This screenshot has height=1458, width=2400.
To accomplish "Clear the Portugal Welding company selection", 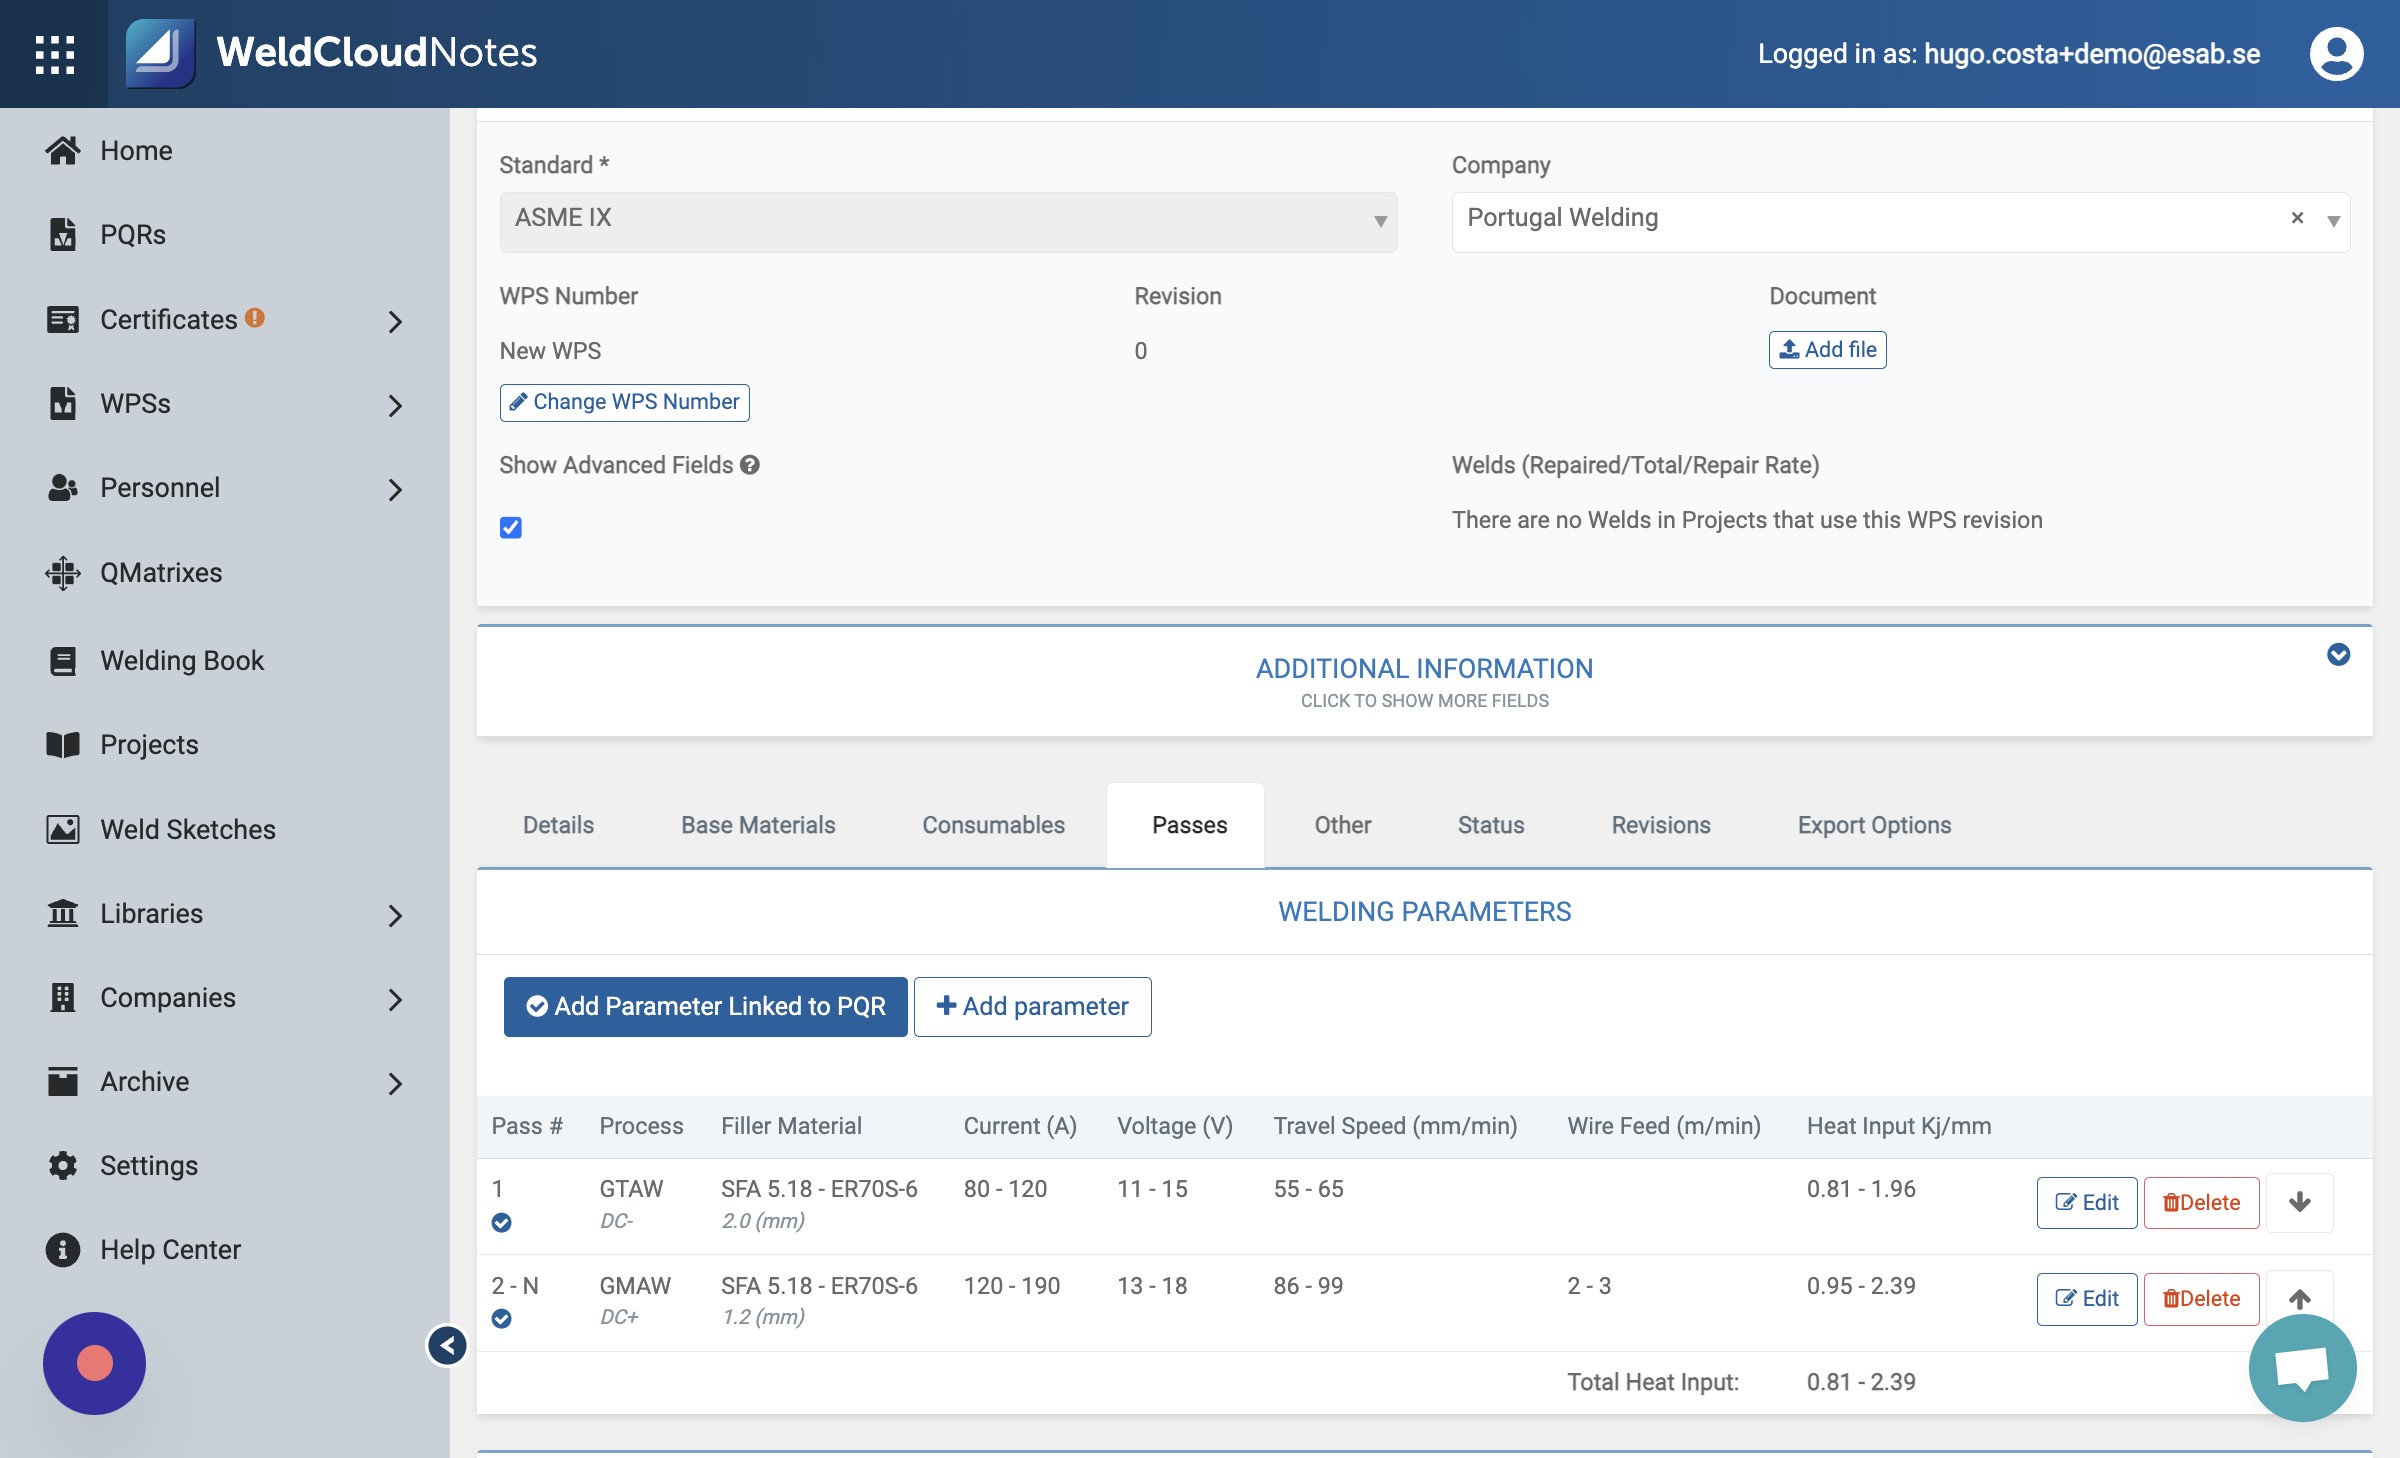I will point(2297,218).
